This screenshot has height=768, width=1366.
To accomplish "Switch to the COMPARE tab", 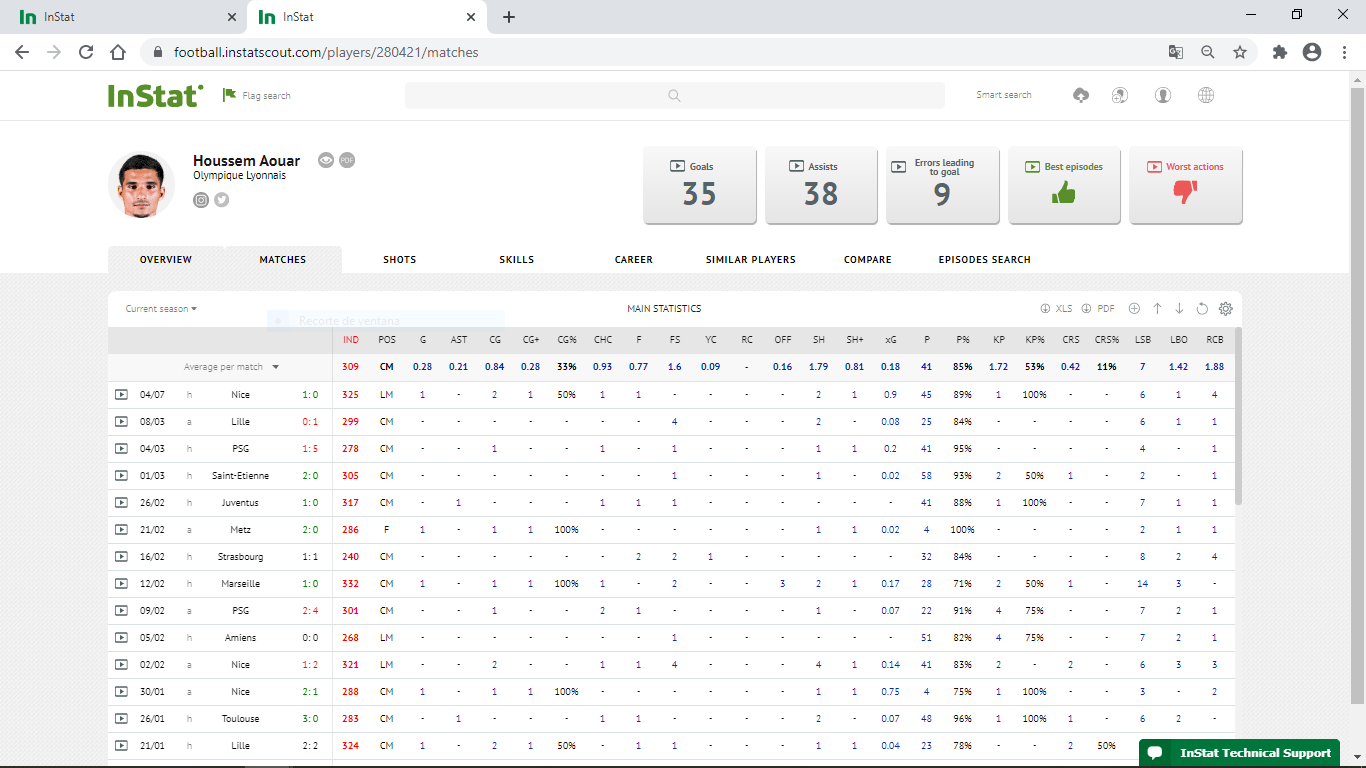I will [868, 260].
